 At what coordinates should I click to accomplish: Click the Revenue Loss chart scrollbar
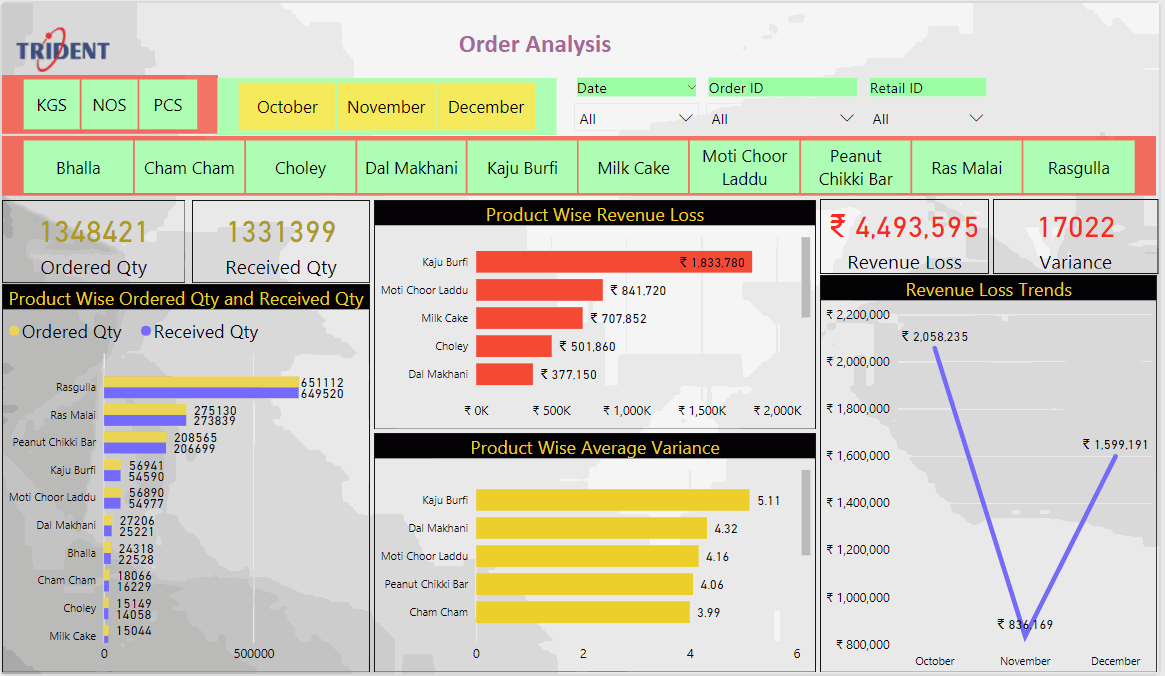click(x=806, y=278)
